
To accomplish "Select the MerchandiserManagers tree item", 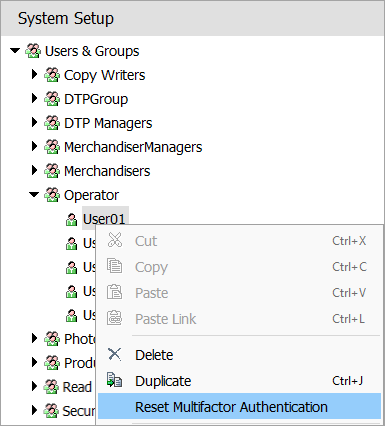I will [x=133, y=147].
